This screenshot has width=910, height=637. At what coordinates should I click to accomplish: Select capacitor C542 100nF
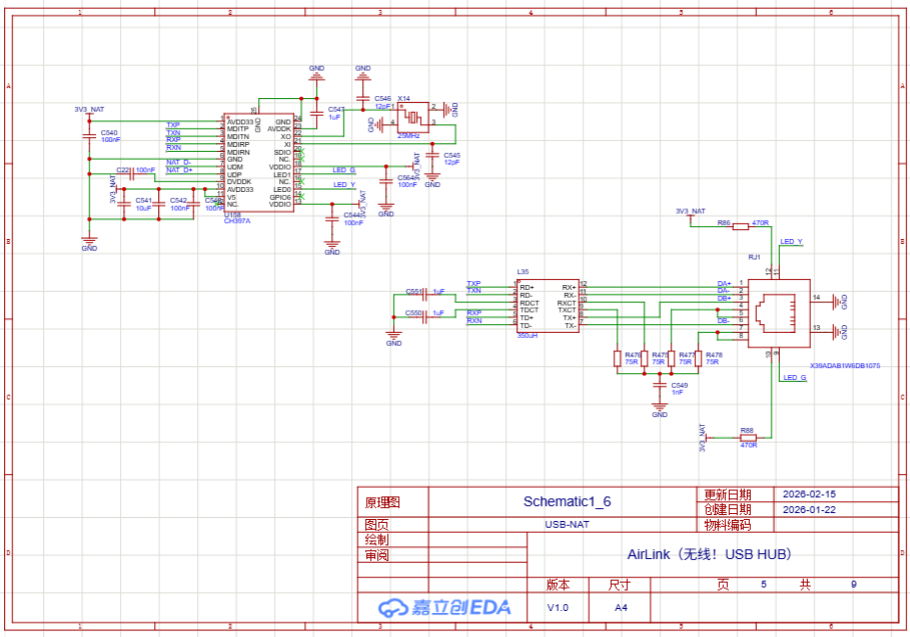(159, 204)
